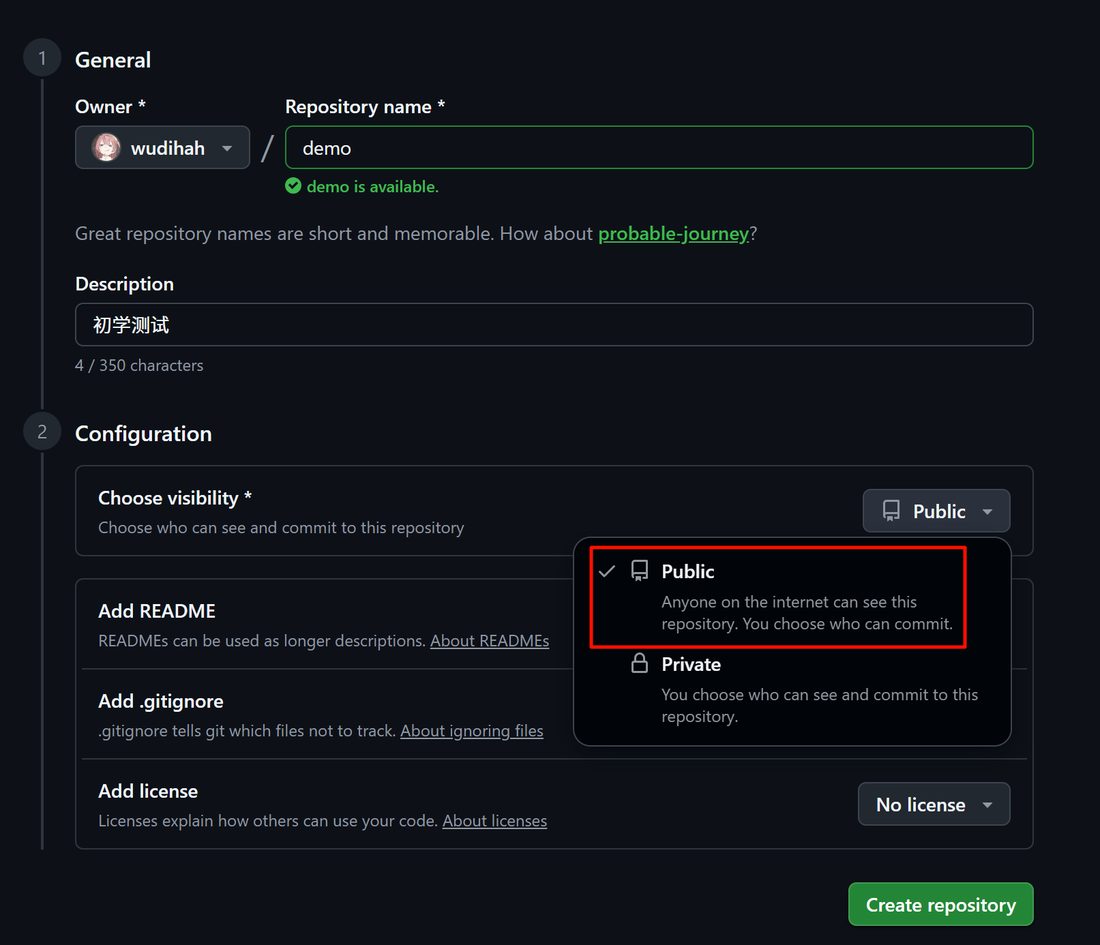Click the repo icon in Public dropdown button
Image resolution: width=1100 pixels, height=945 pixels.
(x=891, y=511)
